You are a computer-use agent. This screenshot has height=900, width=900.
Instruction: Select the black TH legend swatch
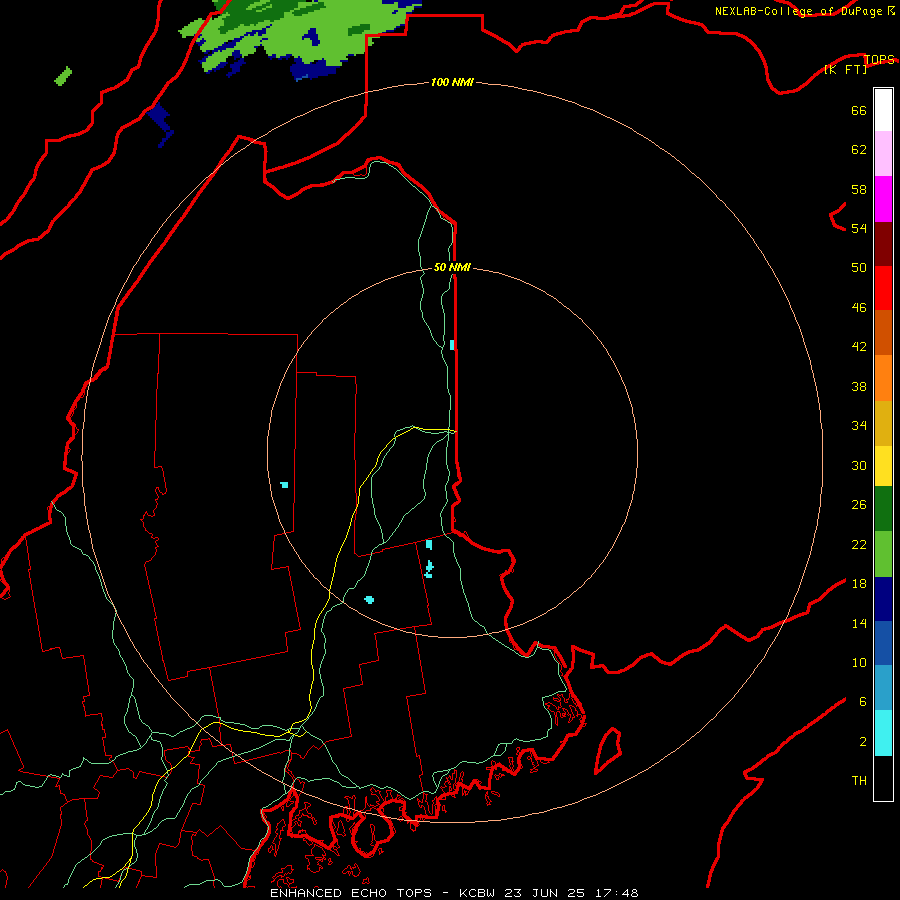point(883,778)
